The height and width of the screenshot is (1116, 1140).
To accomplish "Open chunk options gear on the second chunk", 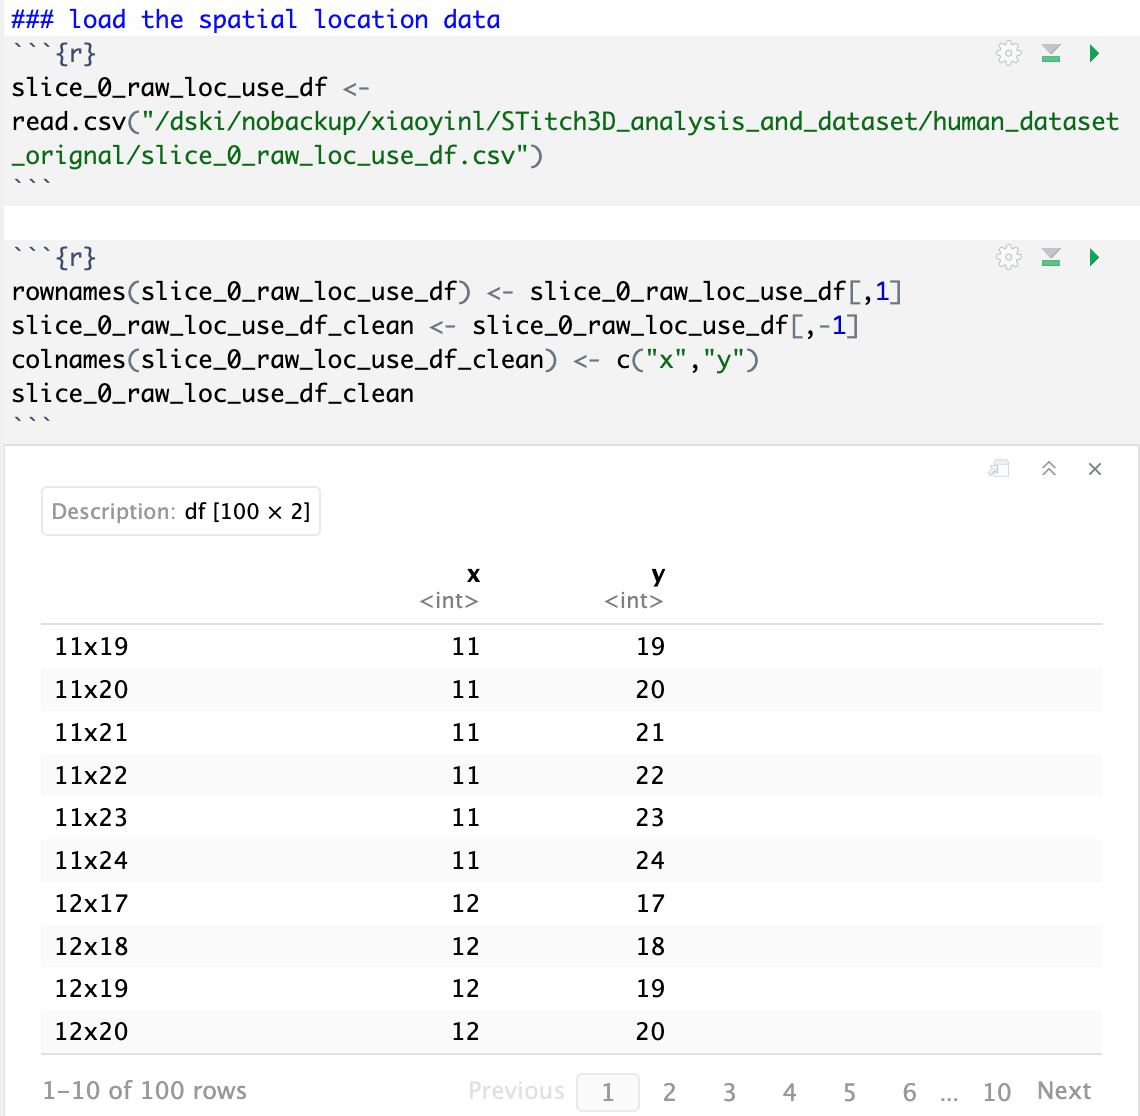I will coord(1008,258).
